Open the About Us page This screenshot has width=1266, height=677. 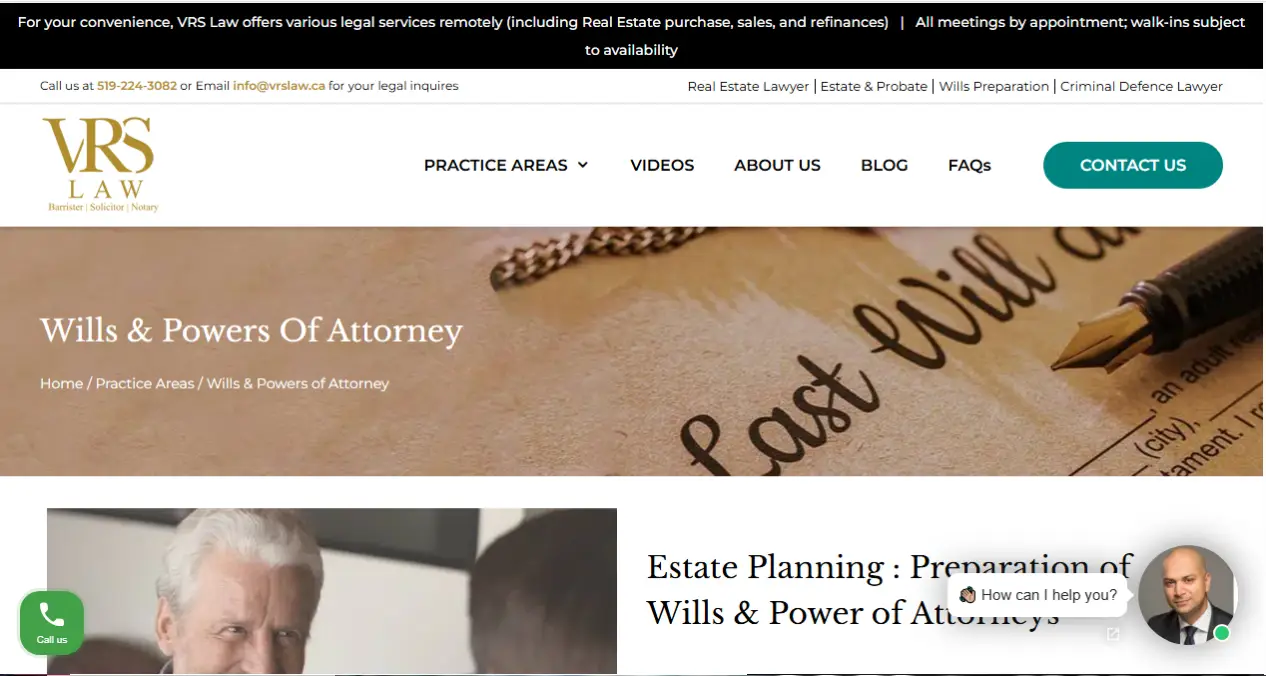[x=777, y=165]
